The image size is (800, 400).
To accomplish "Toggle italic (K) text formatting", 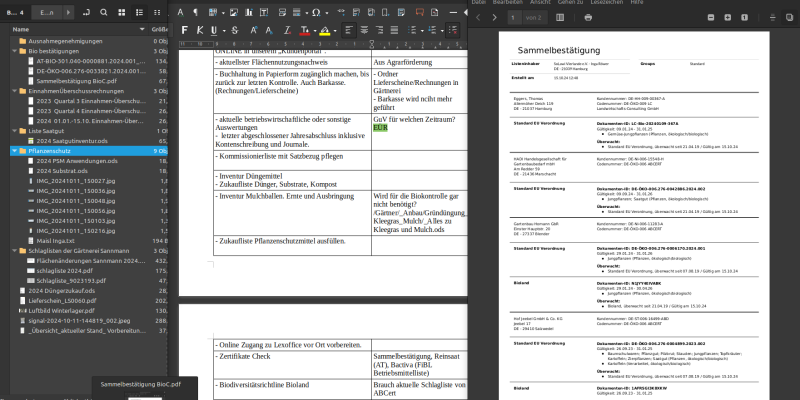I will pos(200,30).
